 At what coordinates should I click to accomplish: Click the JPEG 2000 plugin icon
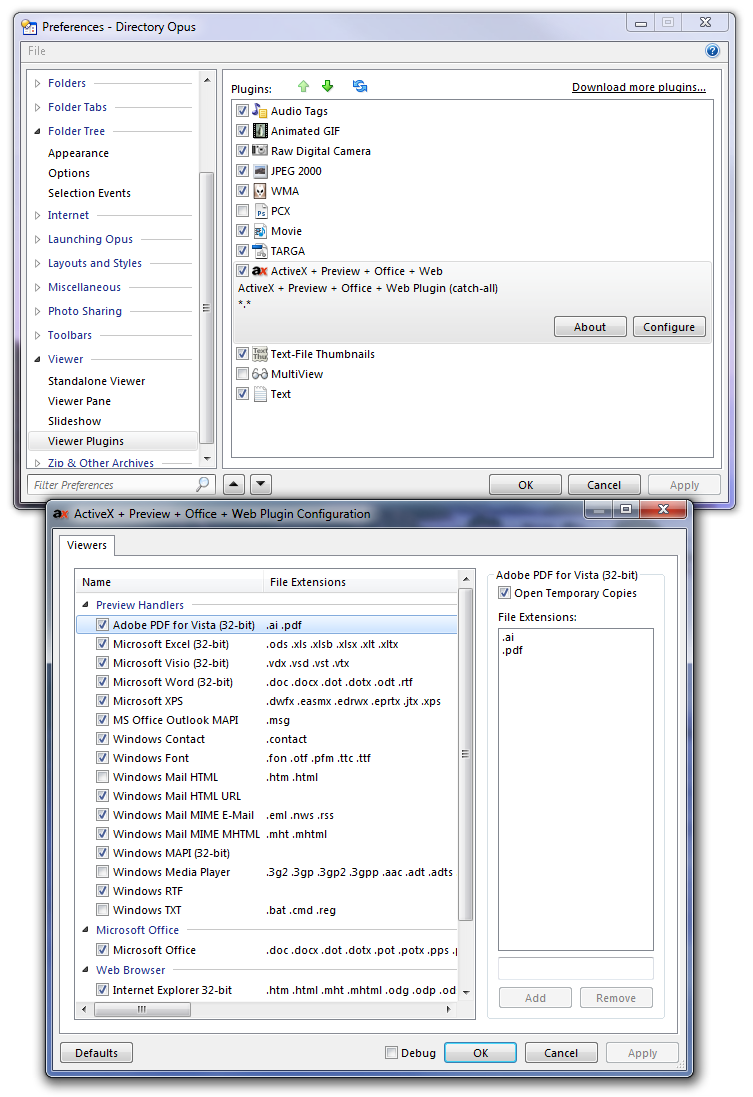pyautogui.click(x=260, y=171)
